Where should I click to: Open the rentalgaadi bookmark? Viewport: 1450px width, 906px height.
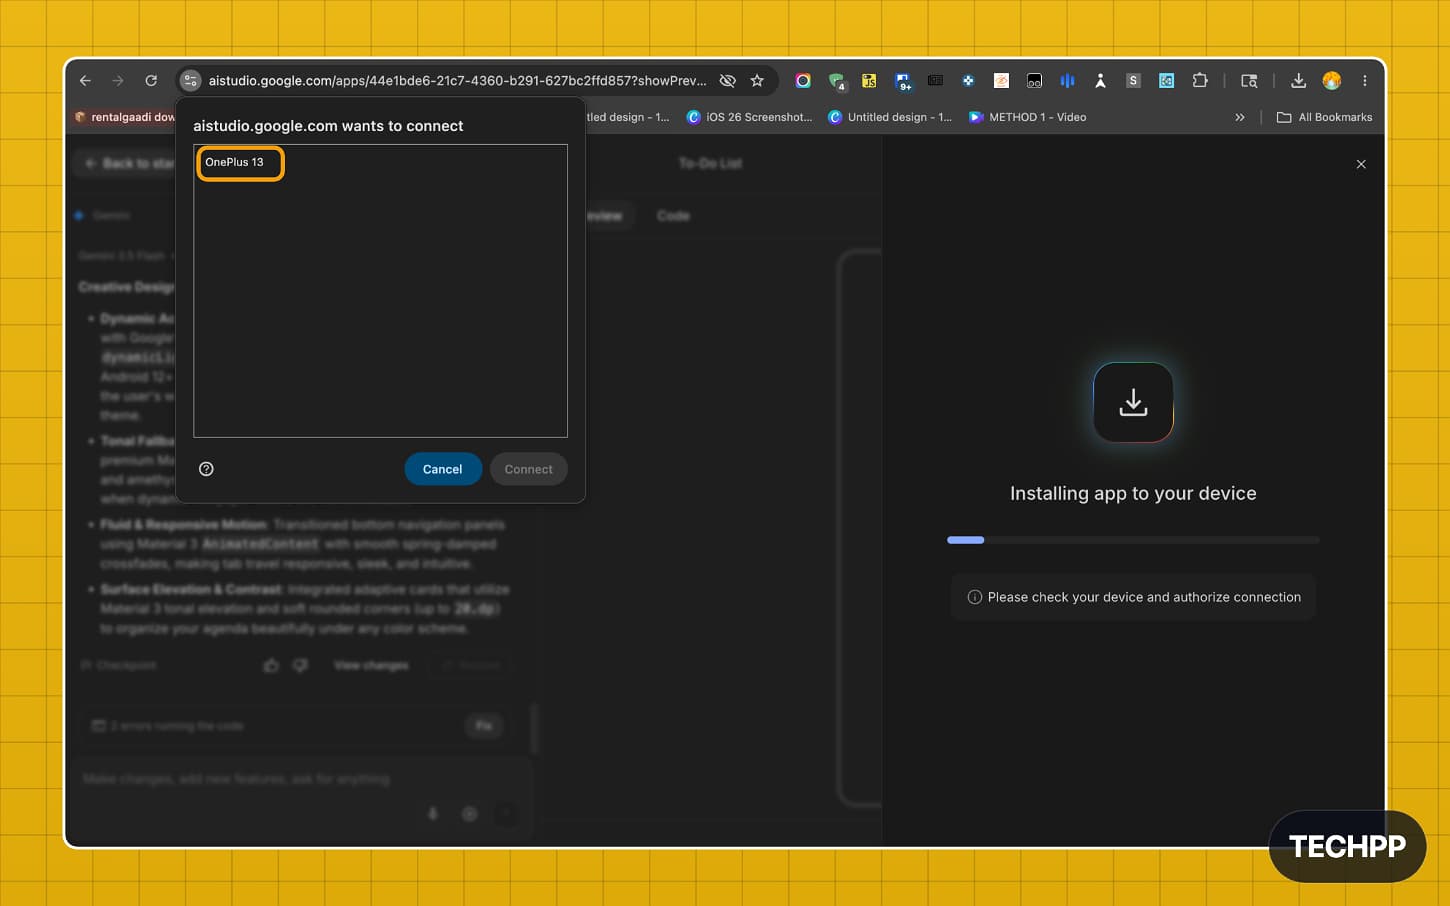click(x=125, y=117)
